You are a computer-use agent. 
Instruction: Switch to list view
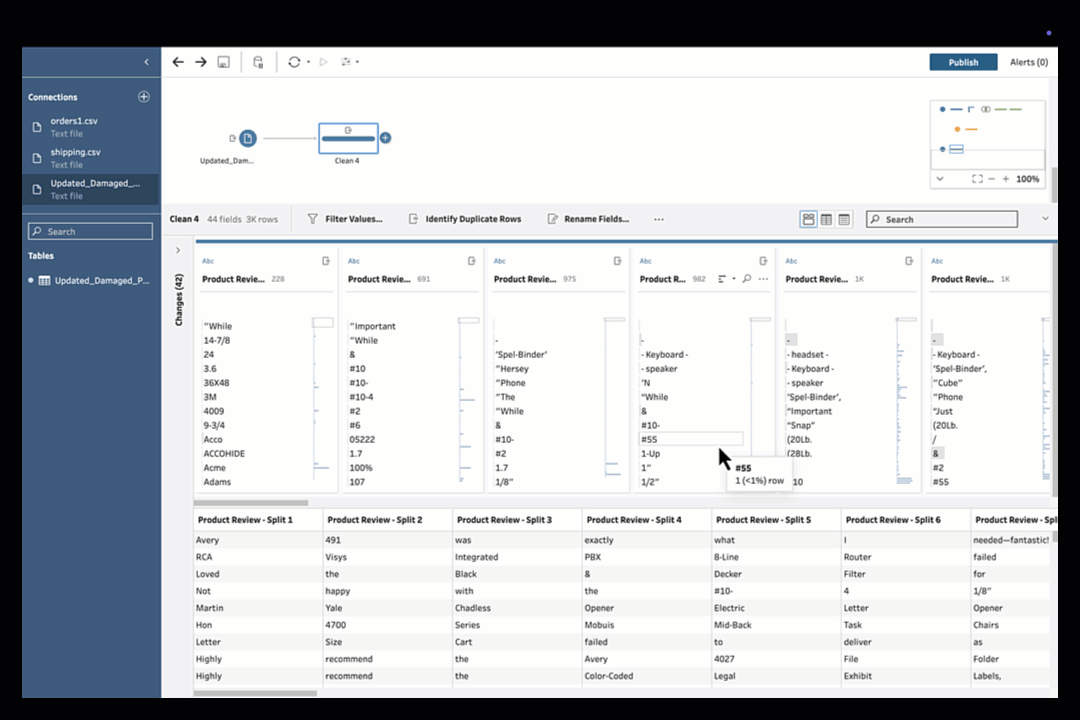844,219
